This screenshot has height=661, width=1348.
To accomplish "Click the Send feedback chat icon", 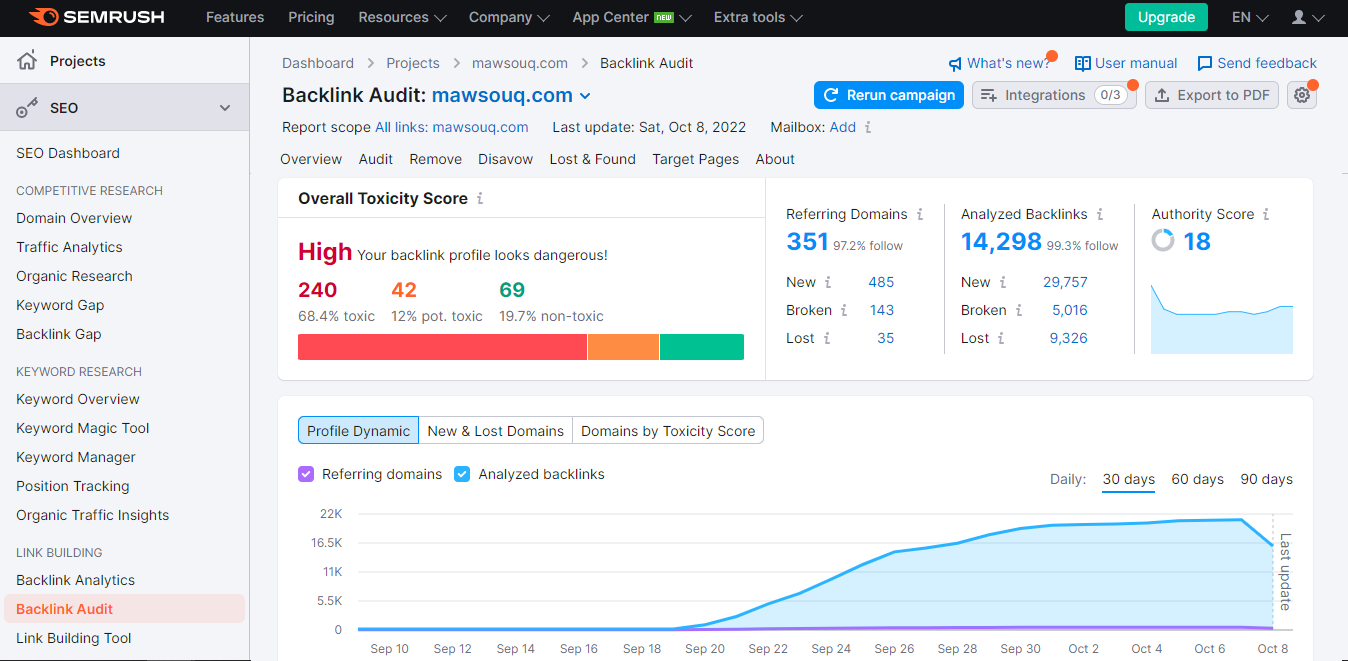I will 1205,64.
